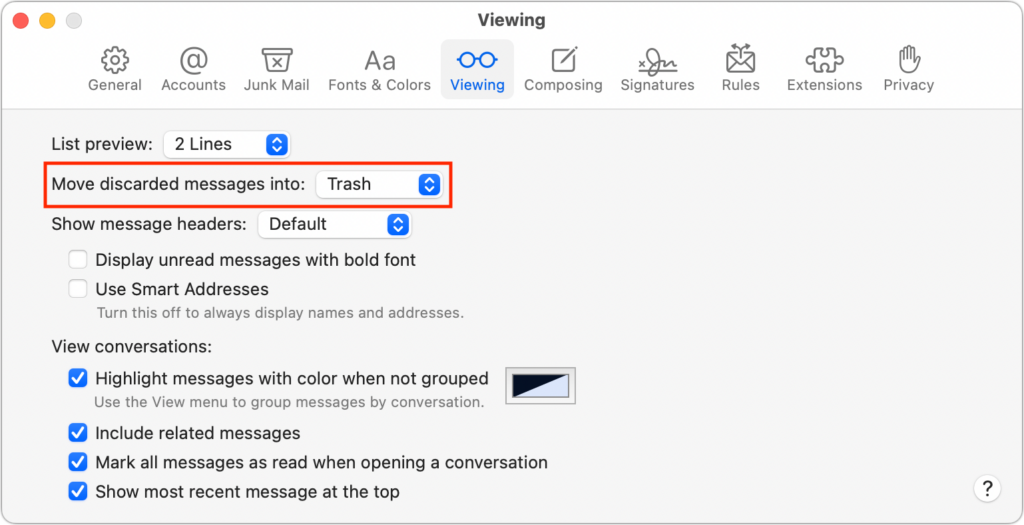
Task: Open the Accounts @ icon pane
Action: [x=193, y=68]
